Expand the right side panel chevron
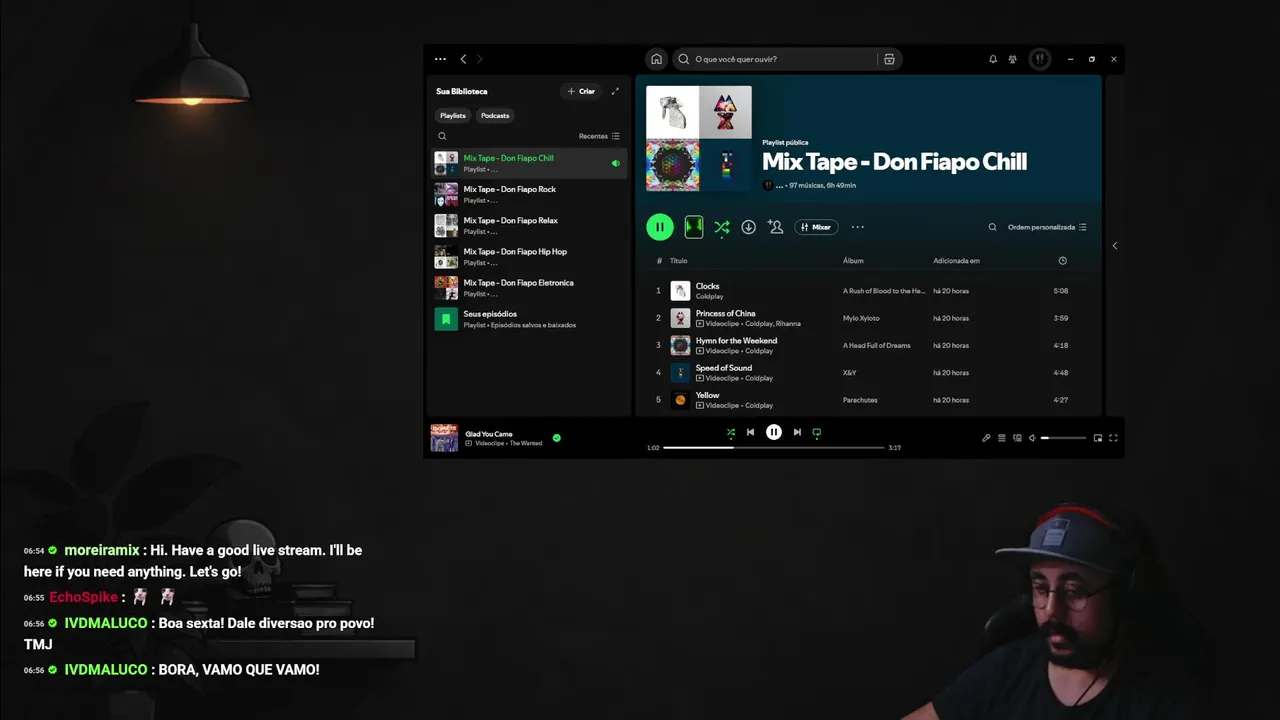 tap(1114, 245)
